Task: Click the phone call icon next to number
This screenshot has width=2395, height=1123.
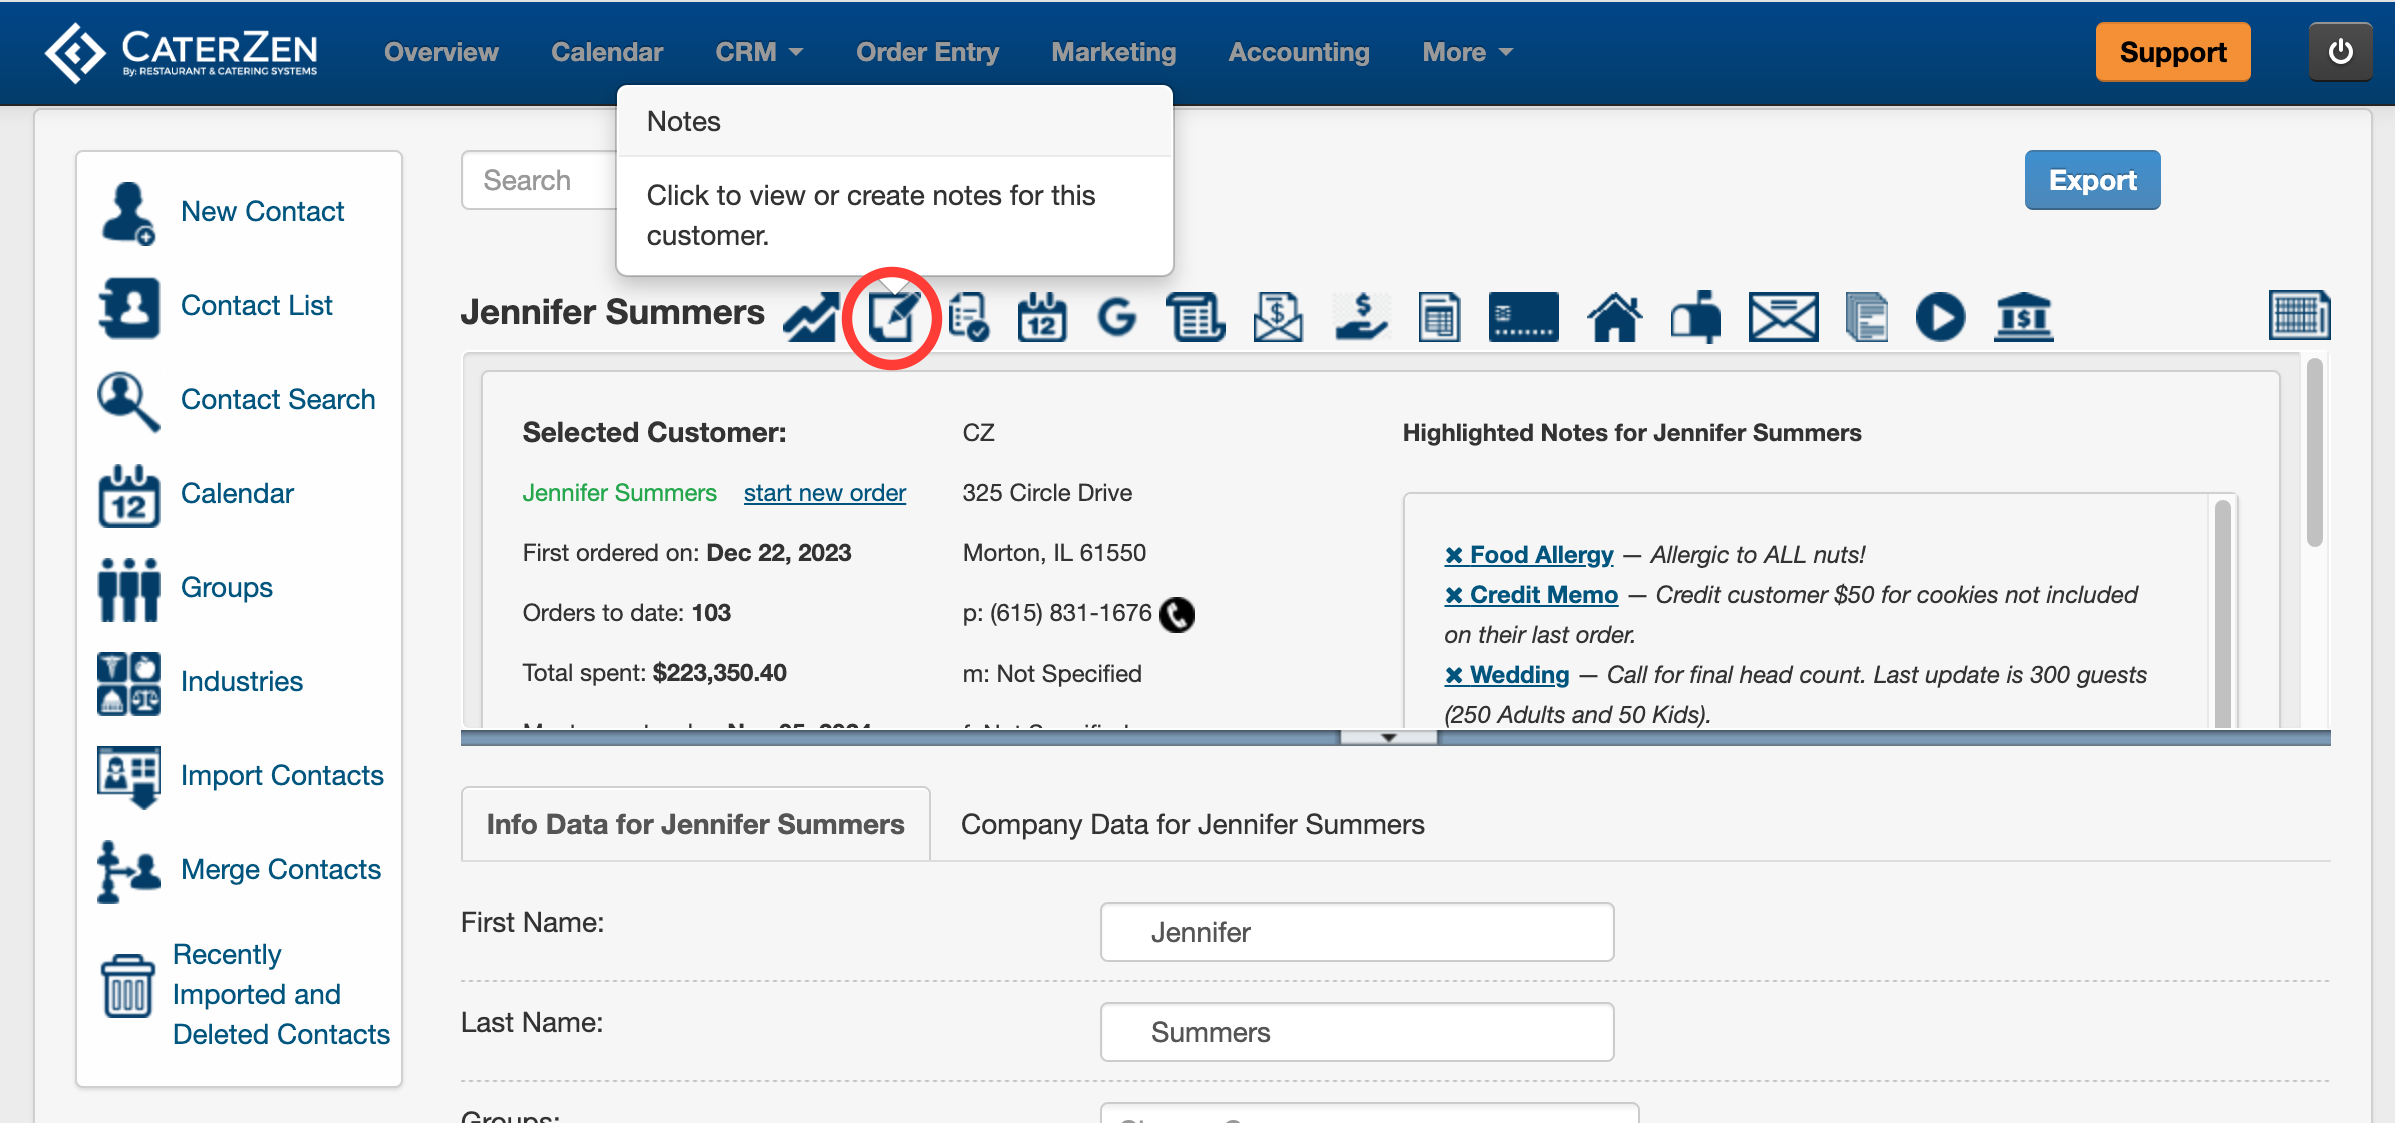Action: [1177, 614]
